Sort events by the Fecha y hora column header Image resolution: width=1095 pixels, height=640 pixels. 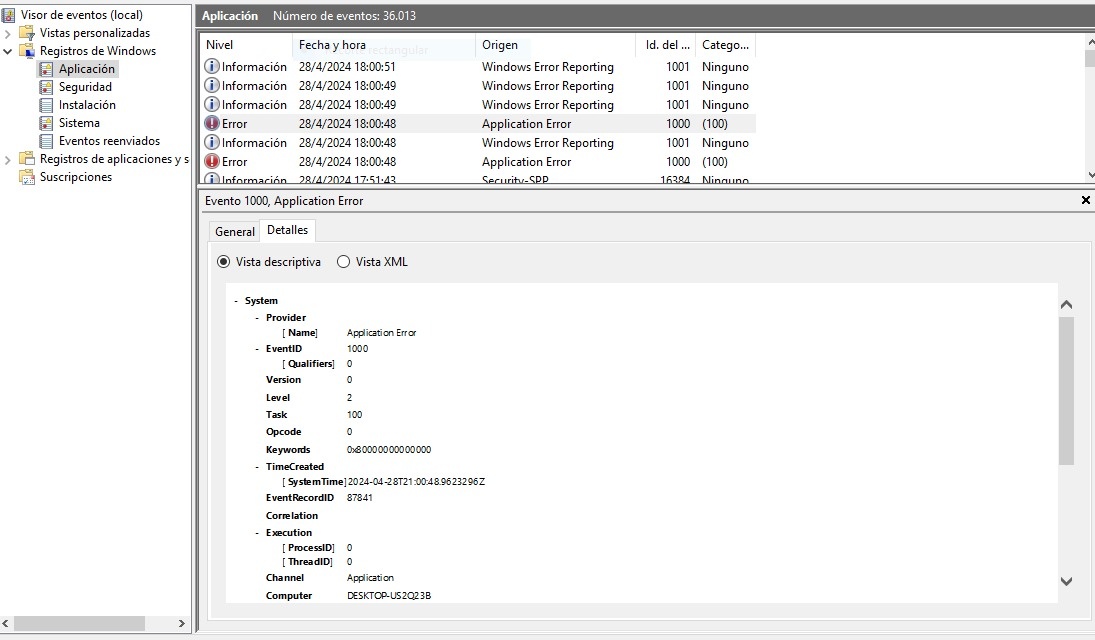click(x=383, y=45)
